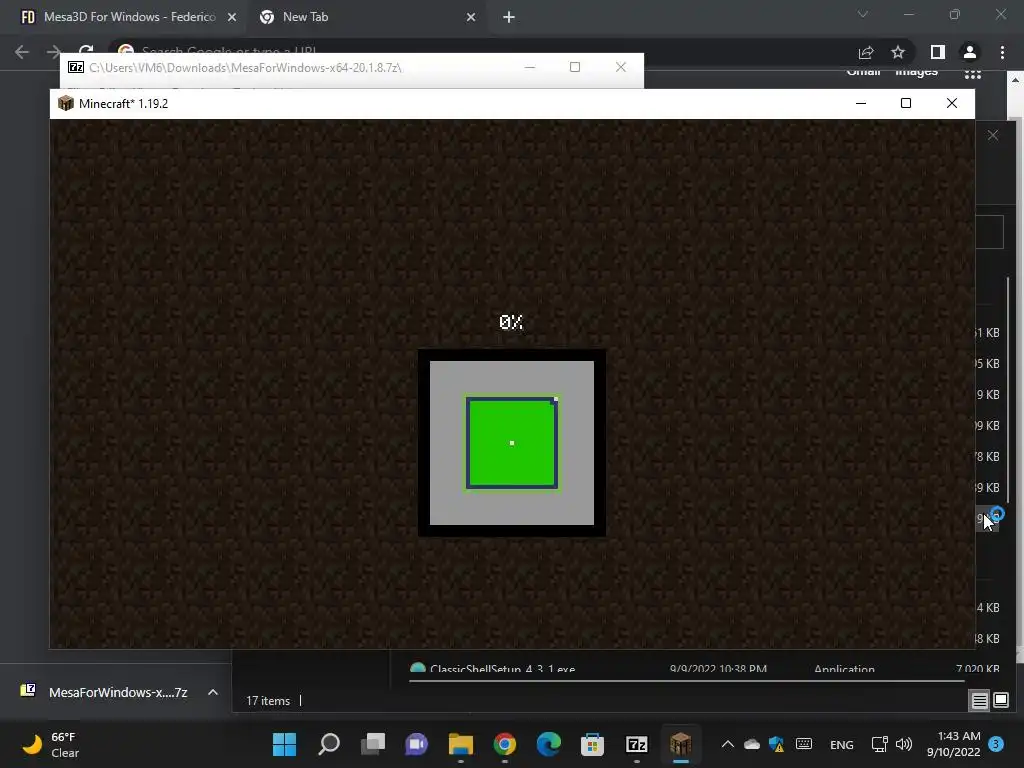The width and height of the screenshot is (1024, 768).
Task: Close the 7-Zip archive window
Action: coord(621,67)
